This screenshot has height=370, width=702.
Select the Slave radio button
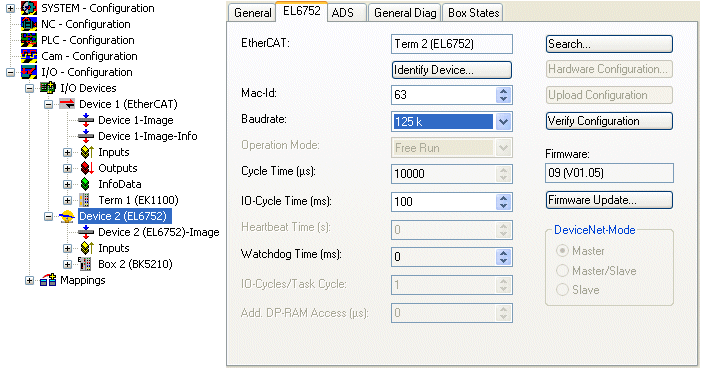[562, 290]
